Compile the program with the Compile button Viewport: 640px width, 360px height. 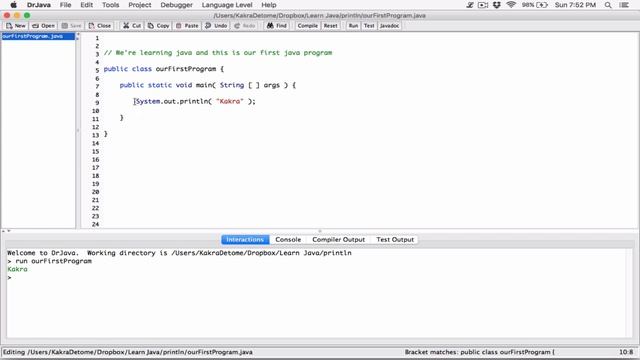coord(307,26)
